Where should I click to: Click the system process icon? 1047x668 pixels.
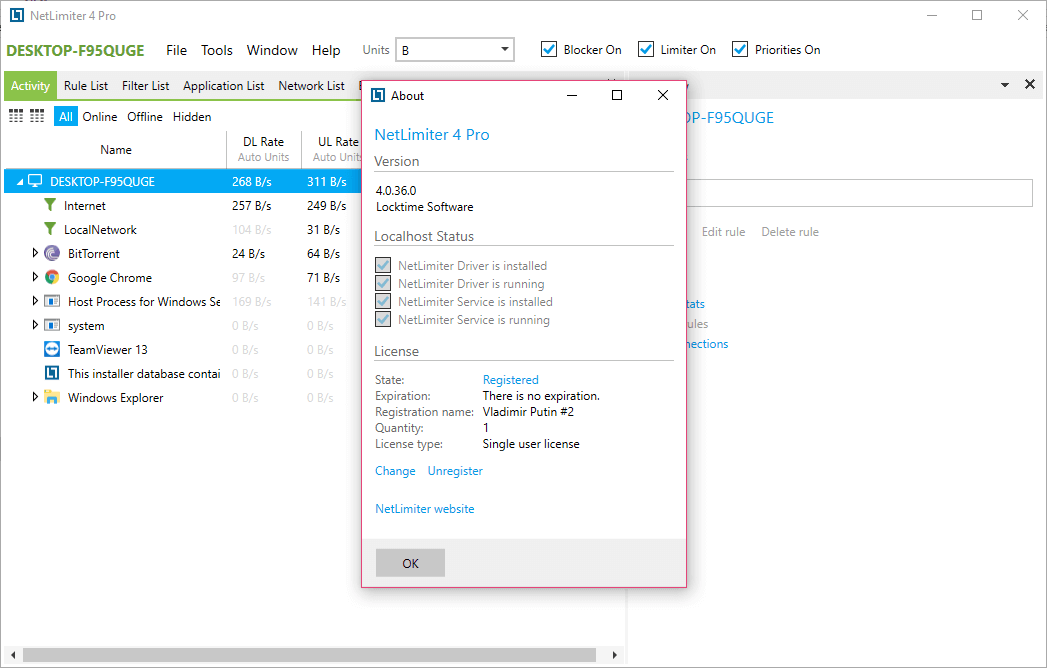52,325
